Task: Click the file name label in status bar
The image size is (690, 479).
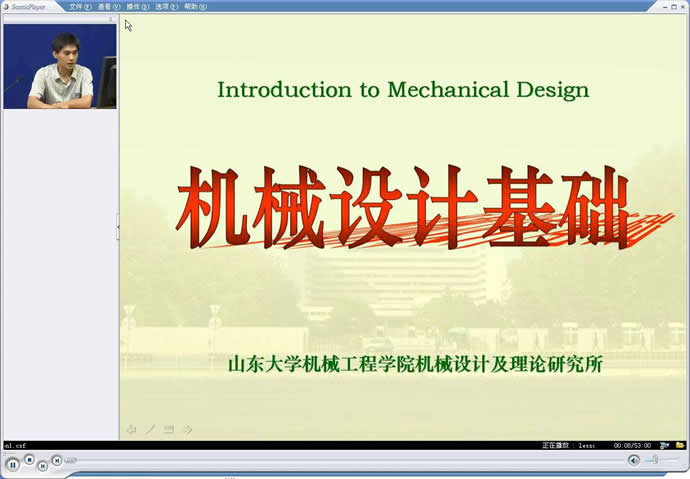Action: pos(15,446)
